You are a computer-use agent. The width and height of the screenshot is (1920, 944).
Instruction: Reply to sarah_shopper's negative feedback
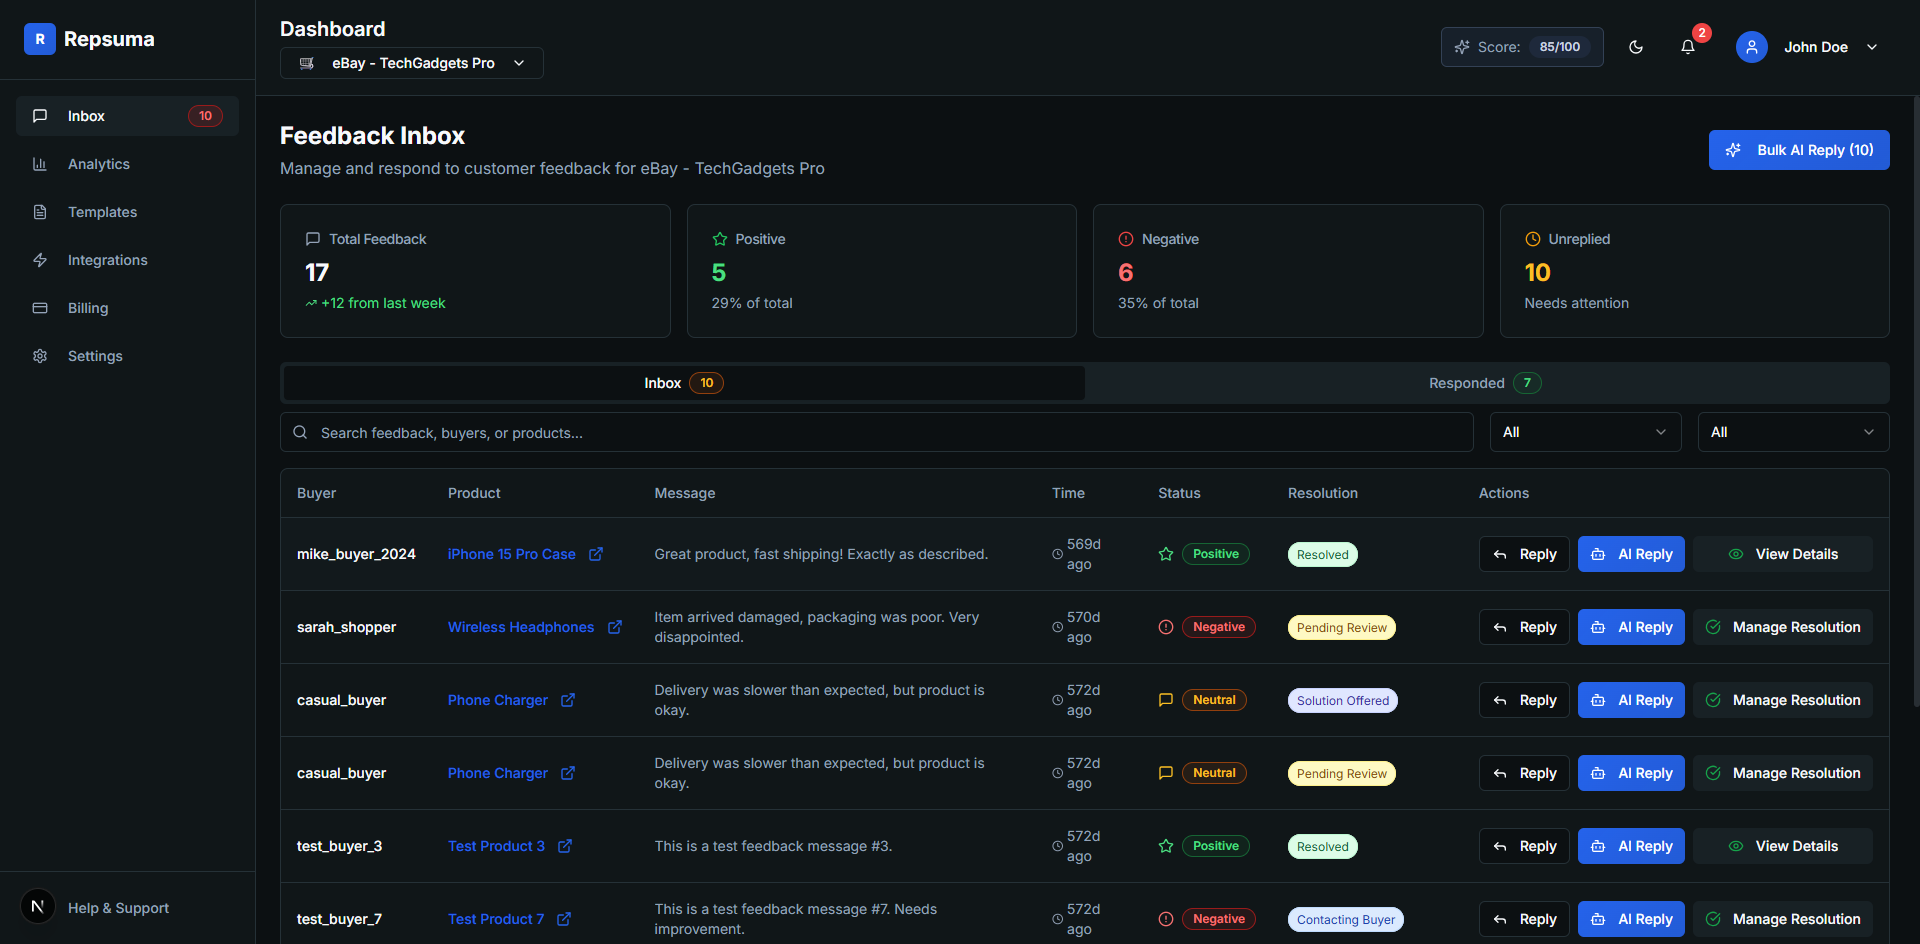(x=1523, y=627)
